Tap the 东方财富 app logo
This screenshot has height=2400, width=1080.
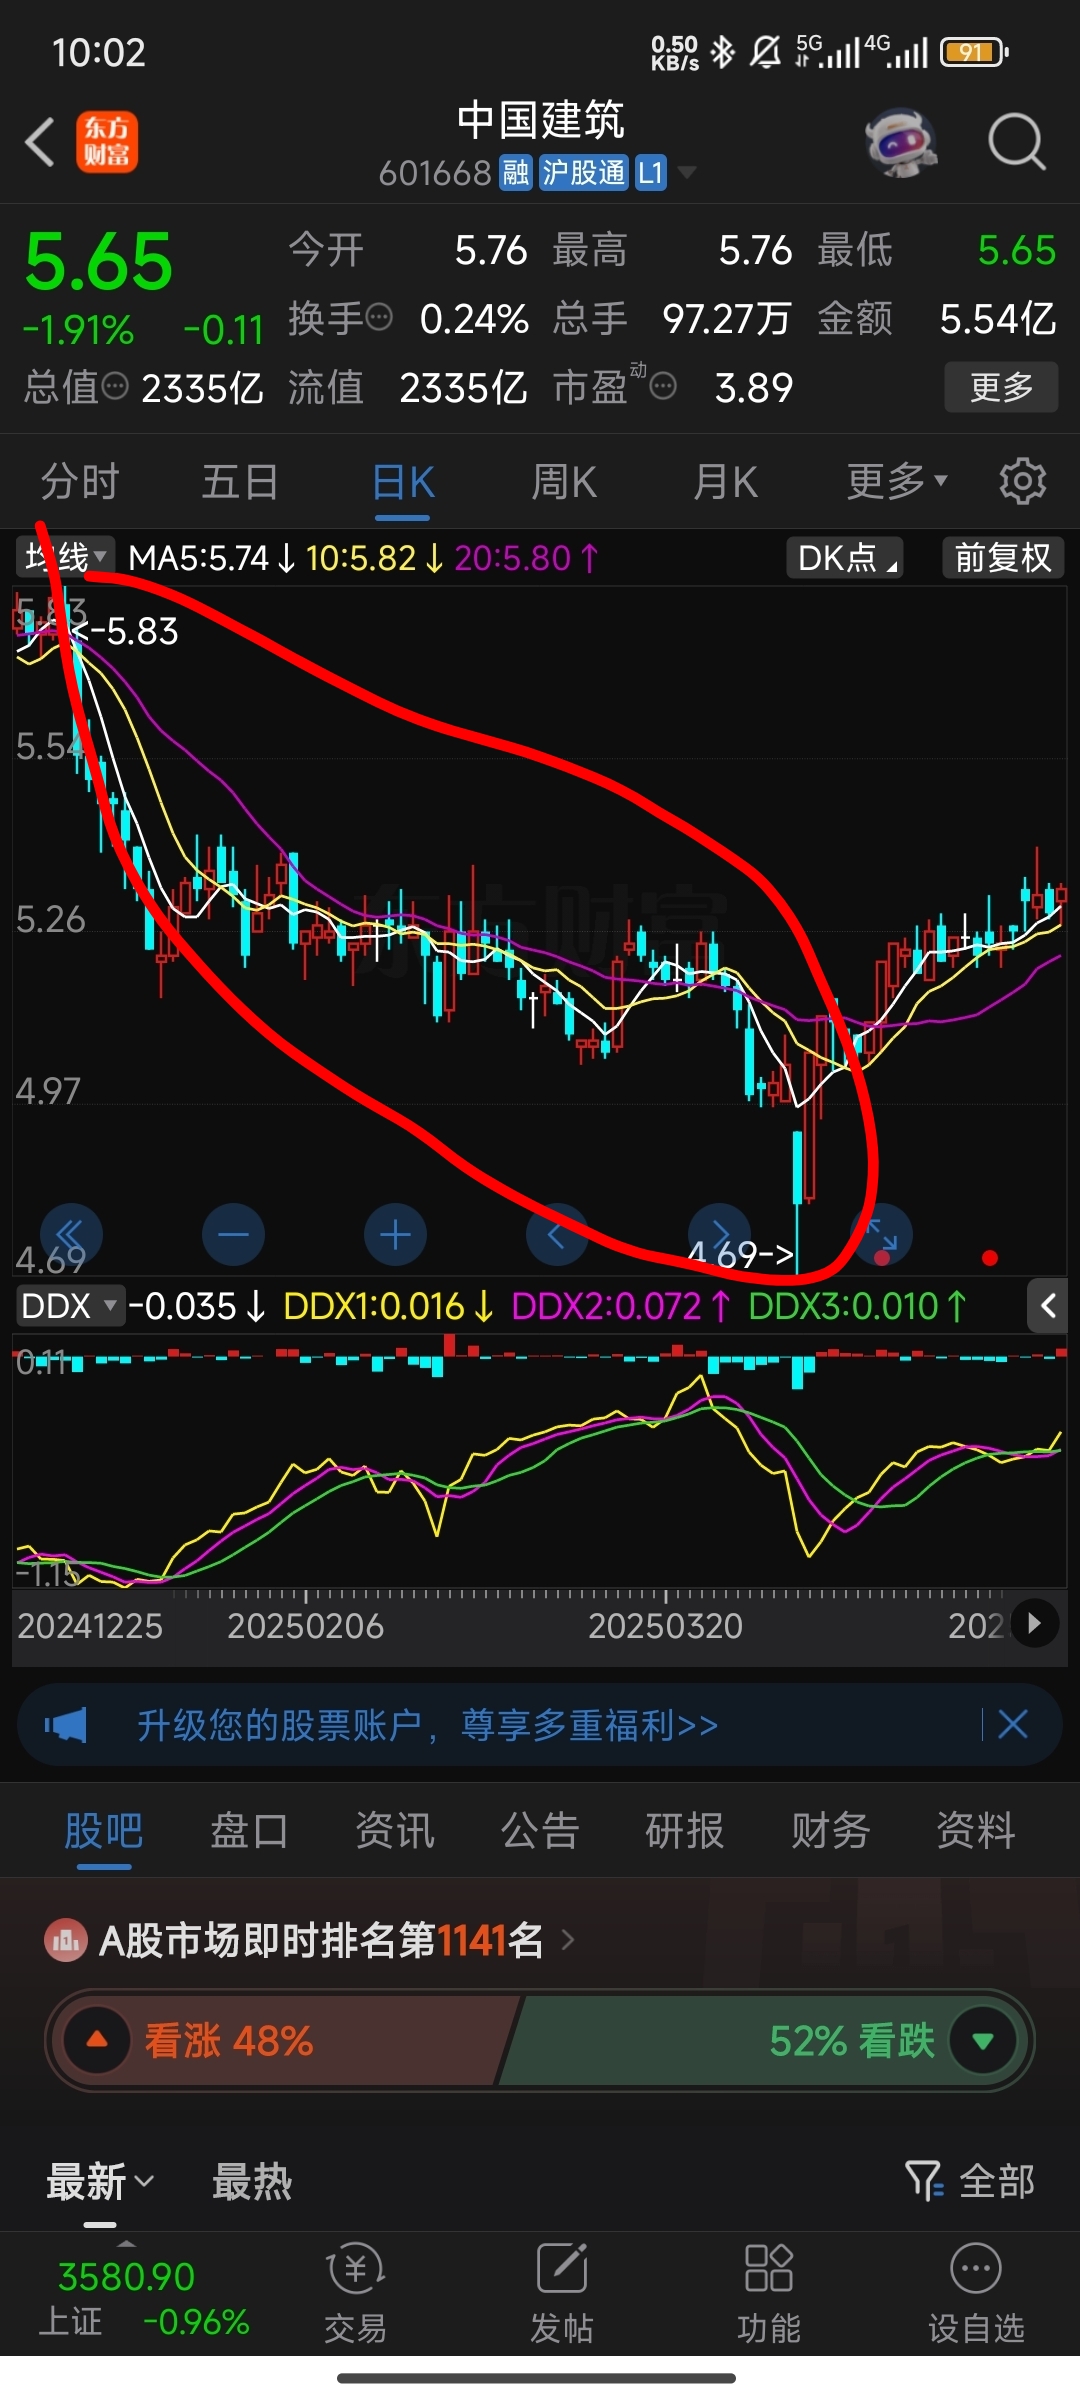pos(107,141)
